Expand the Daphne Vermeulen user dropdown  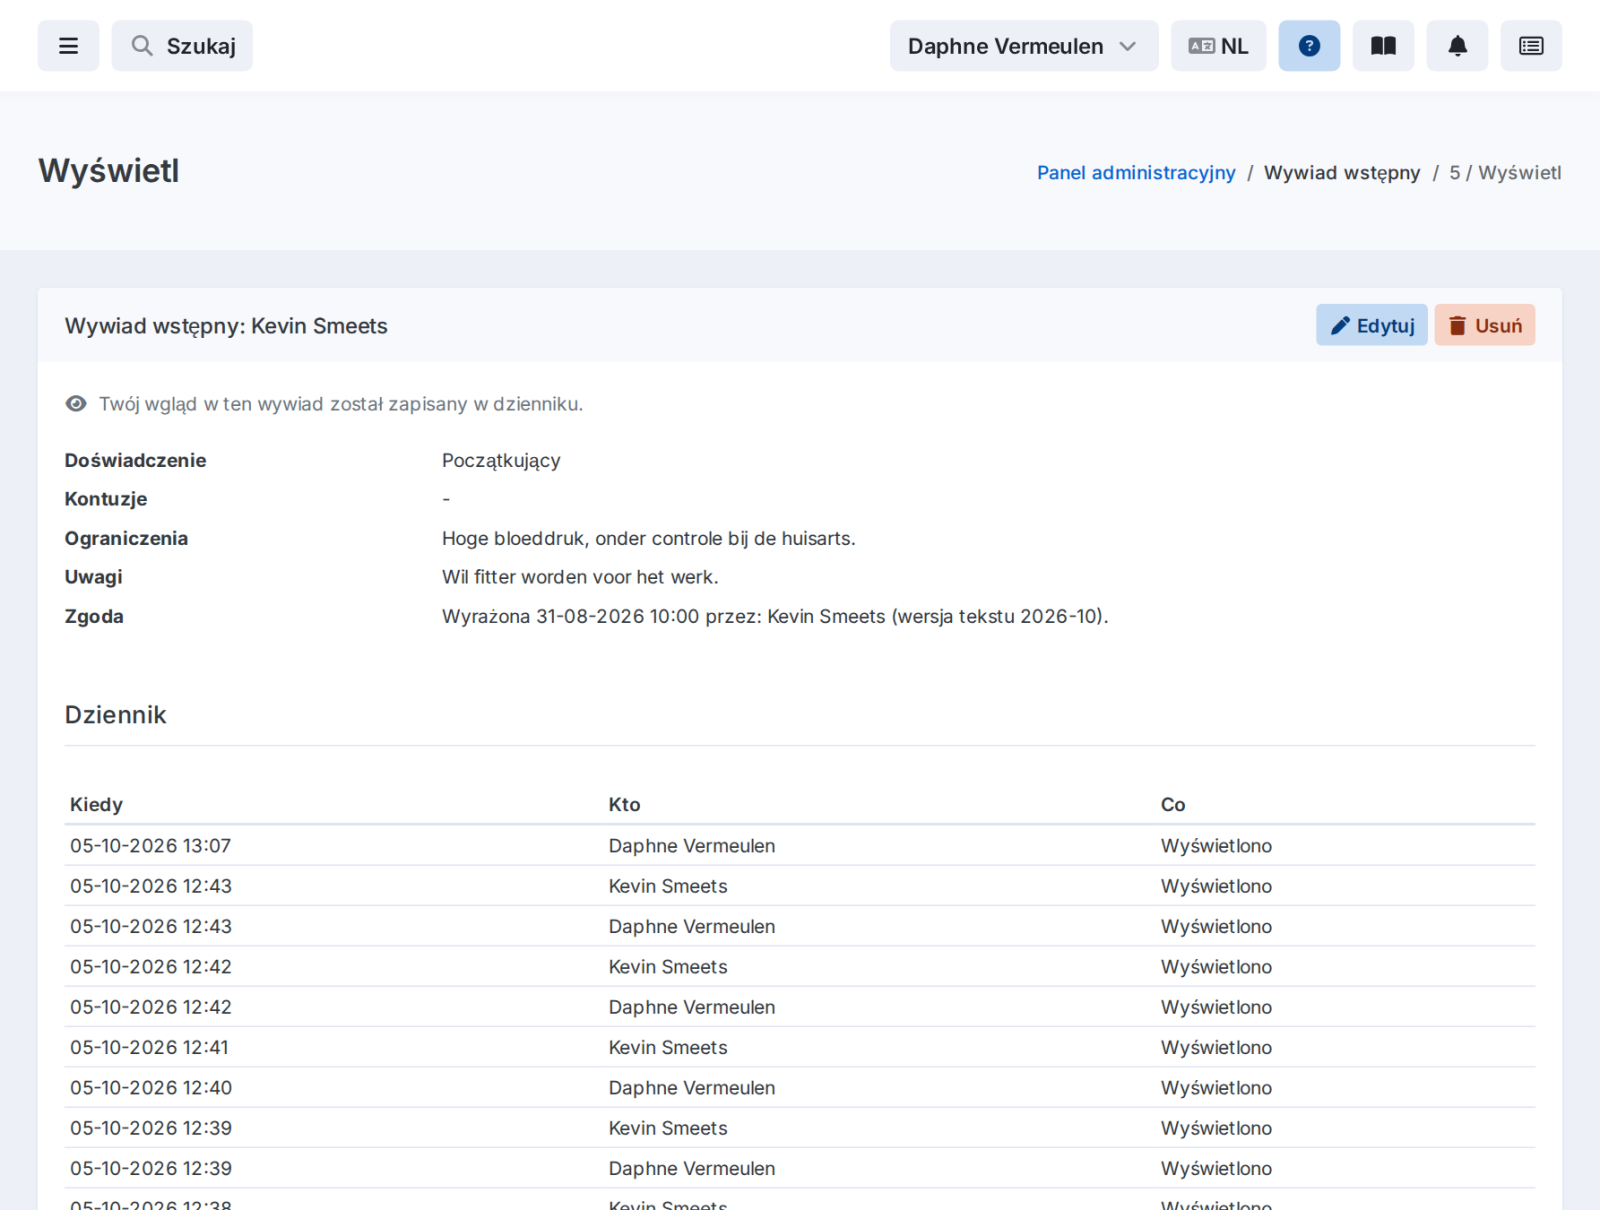click(x=1024, y=46)
